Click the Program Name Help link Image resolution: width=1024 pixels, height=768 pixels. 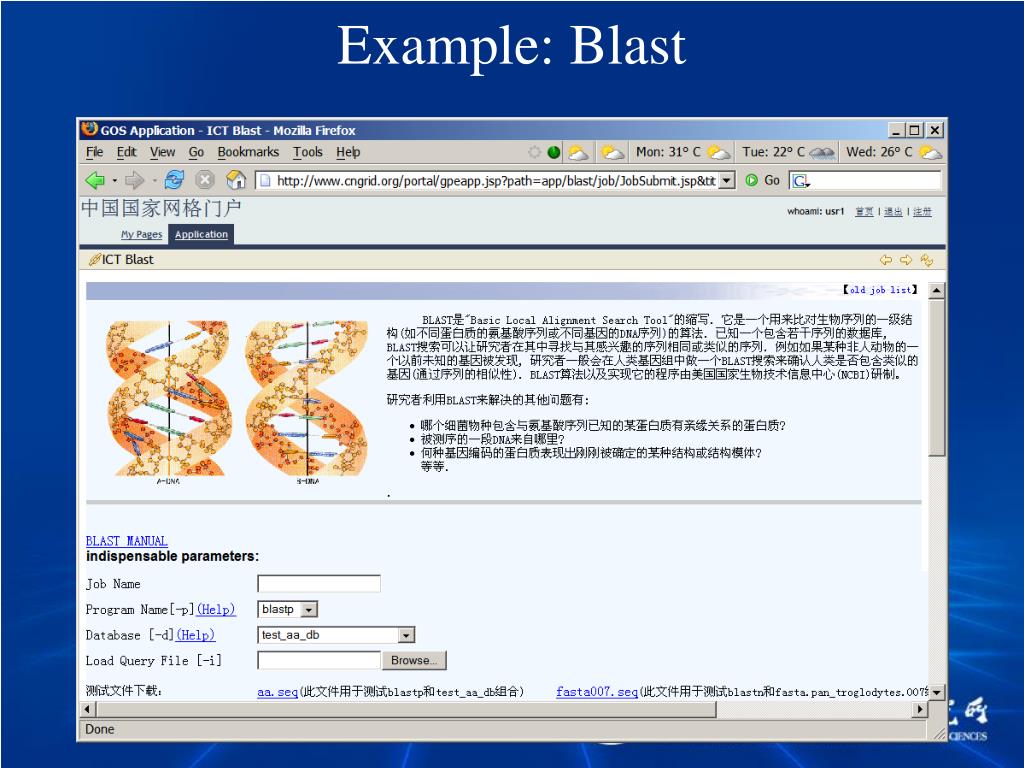[x=216, y=609]
